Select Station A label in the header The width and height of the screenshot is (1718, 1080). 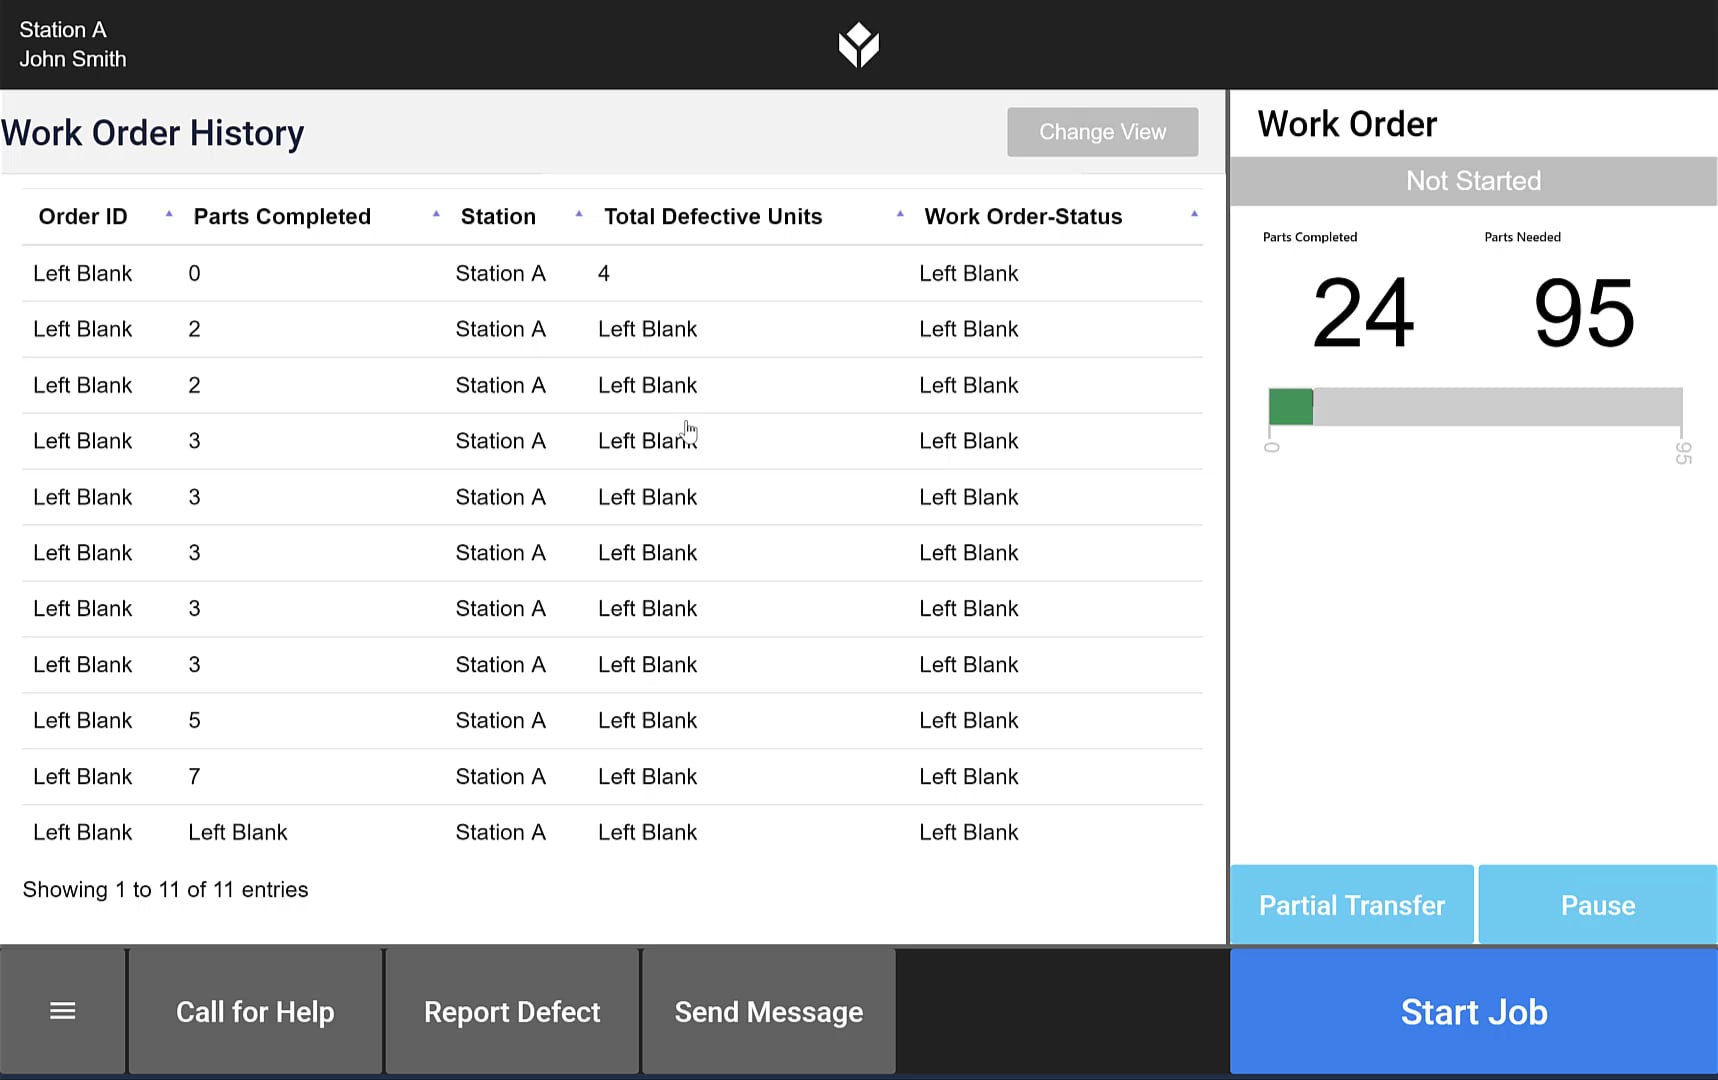click(x=62, y=29)
